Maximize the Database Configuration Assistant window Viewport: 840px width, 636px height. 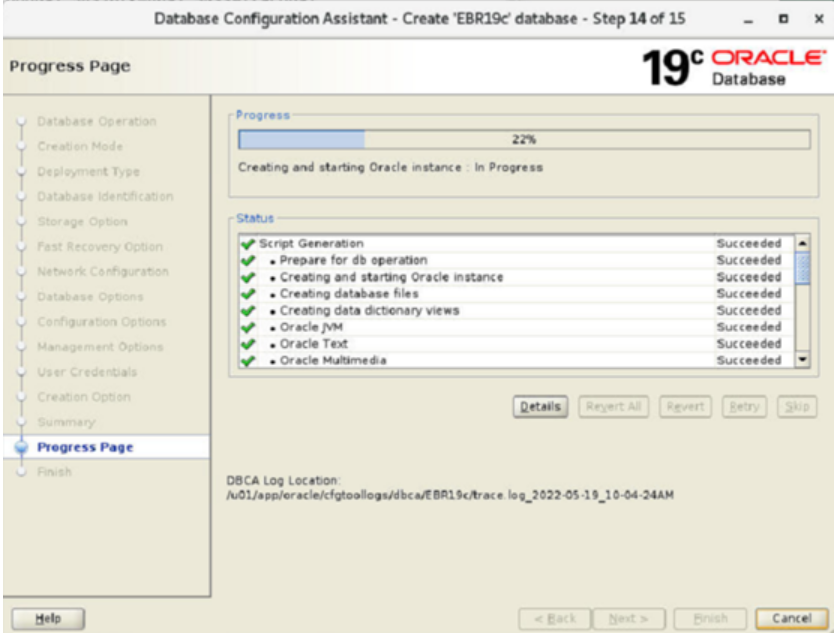pos(783,19)
